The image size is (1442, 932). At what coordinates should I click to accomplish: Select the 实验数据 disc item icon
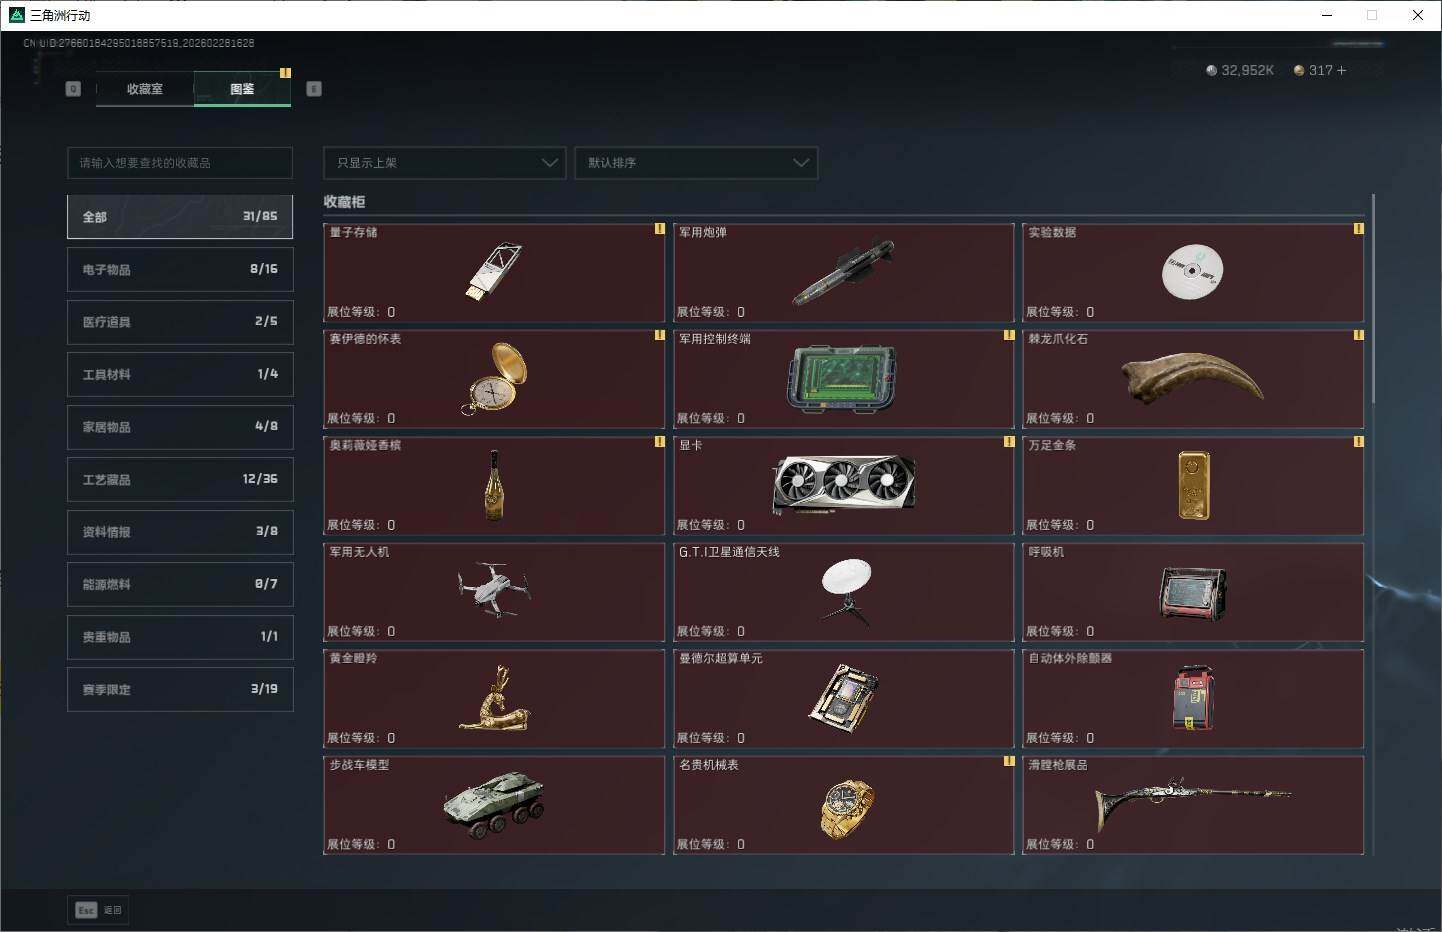[1192, 271]
